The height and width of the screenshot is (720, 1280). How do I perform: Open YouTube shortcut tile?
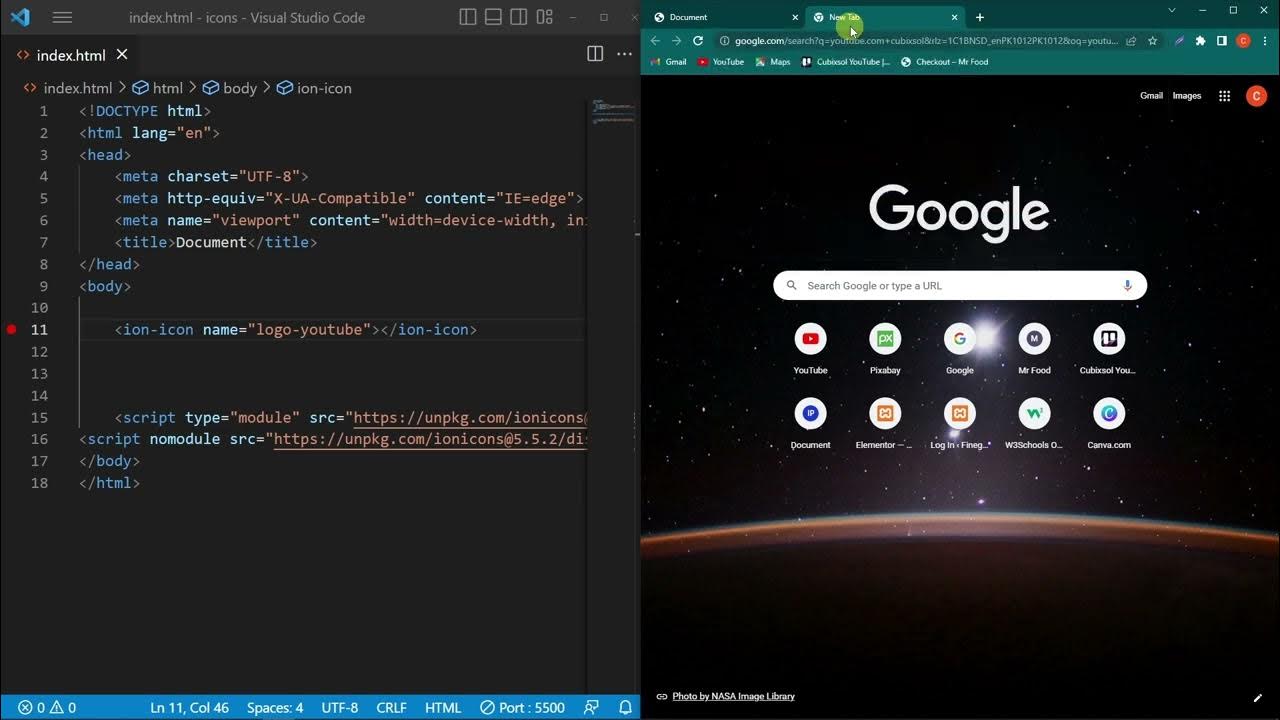point(811,349)
